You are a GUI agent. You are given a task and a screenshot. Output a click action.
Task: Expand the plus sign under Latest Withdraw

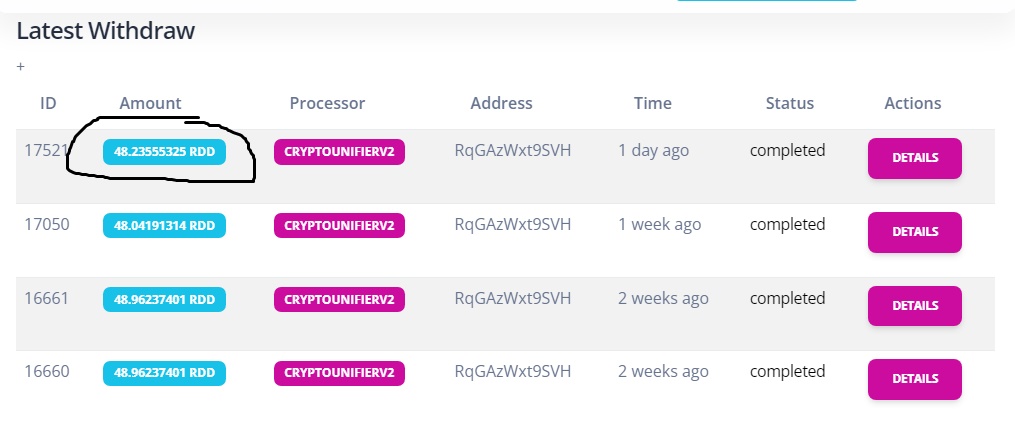pyautogui.click(x=21, y=67)
